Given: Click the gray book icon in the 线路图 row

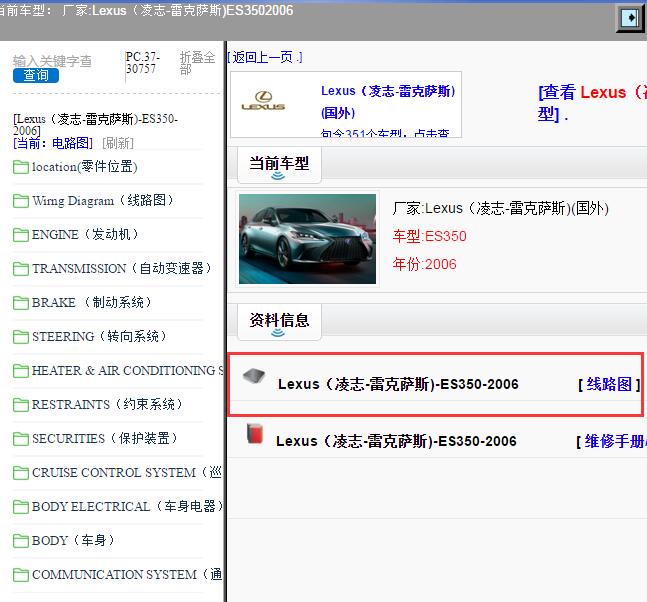Looking at the screenshot, I should [x=254, y=376].
